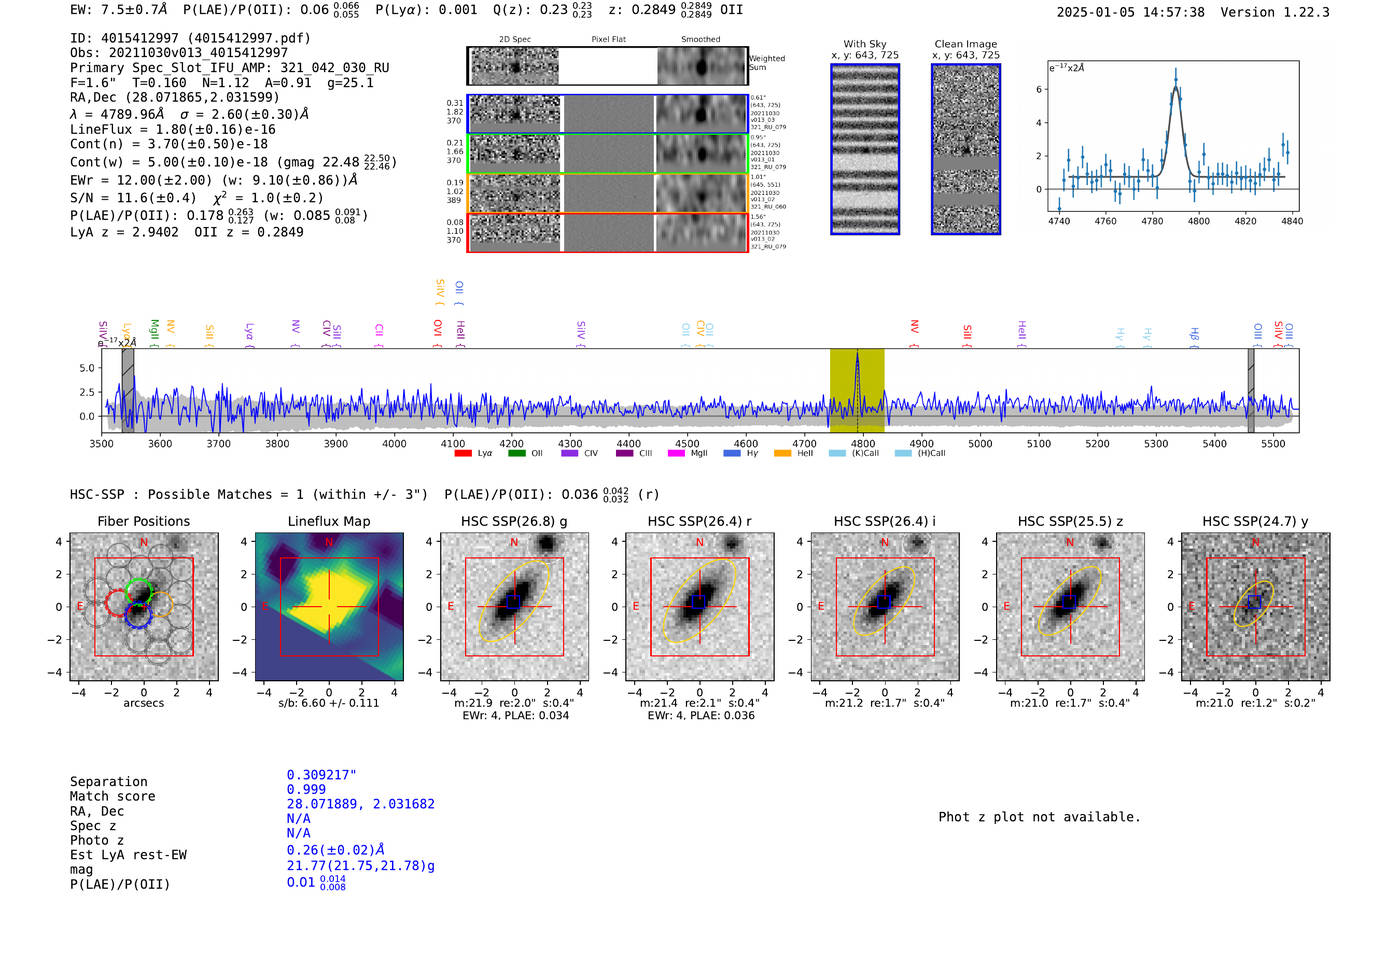Click the With Sky fiber image
The image size is (1400, 953).
click(865, 149)
